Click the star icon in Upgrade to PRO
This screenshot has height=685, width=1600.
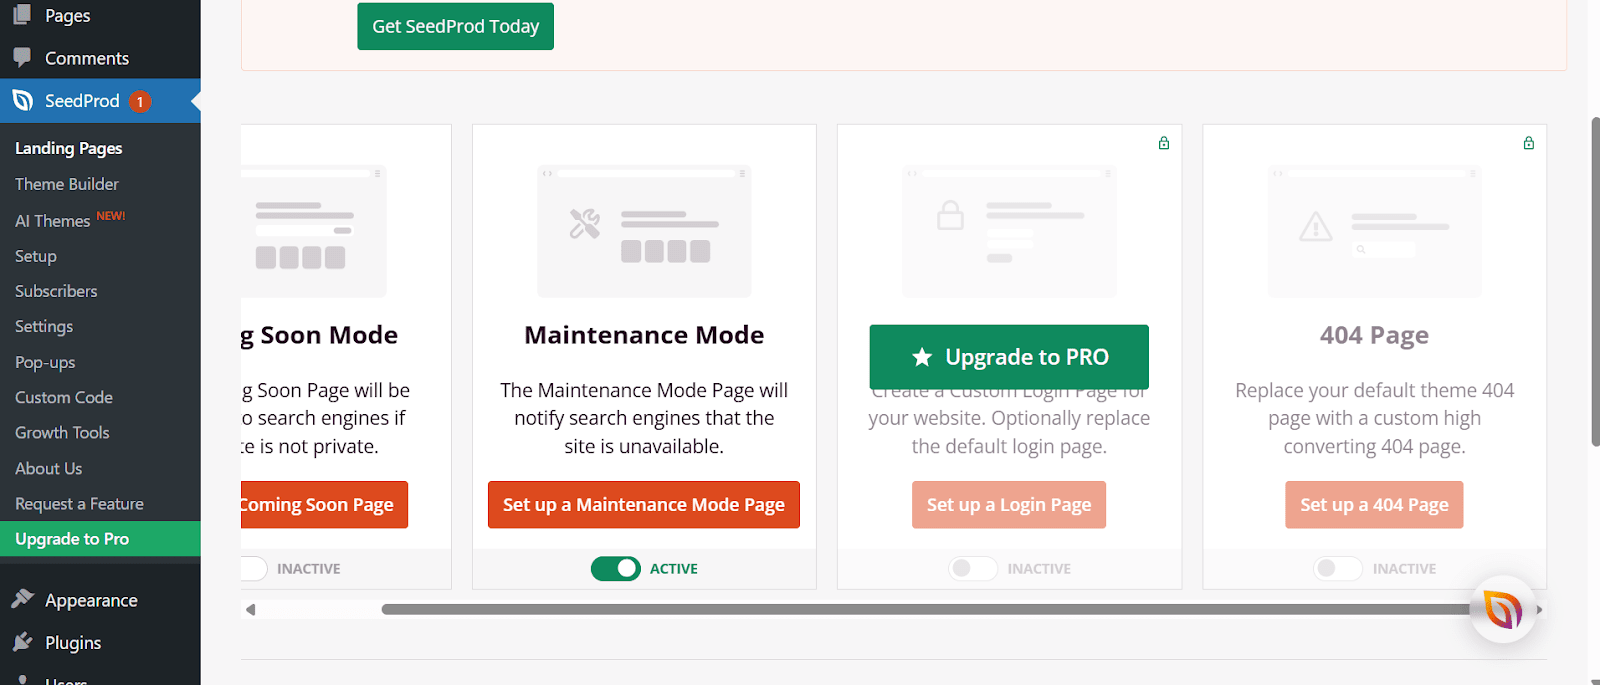(922, 357)
